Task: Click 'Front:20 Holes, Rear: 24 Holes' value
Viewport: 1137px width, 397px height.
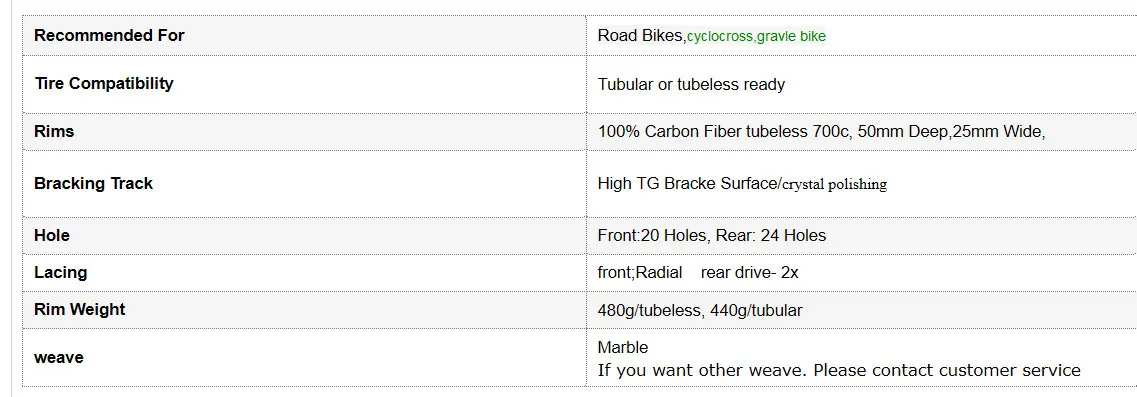Action: (711, 236)
